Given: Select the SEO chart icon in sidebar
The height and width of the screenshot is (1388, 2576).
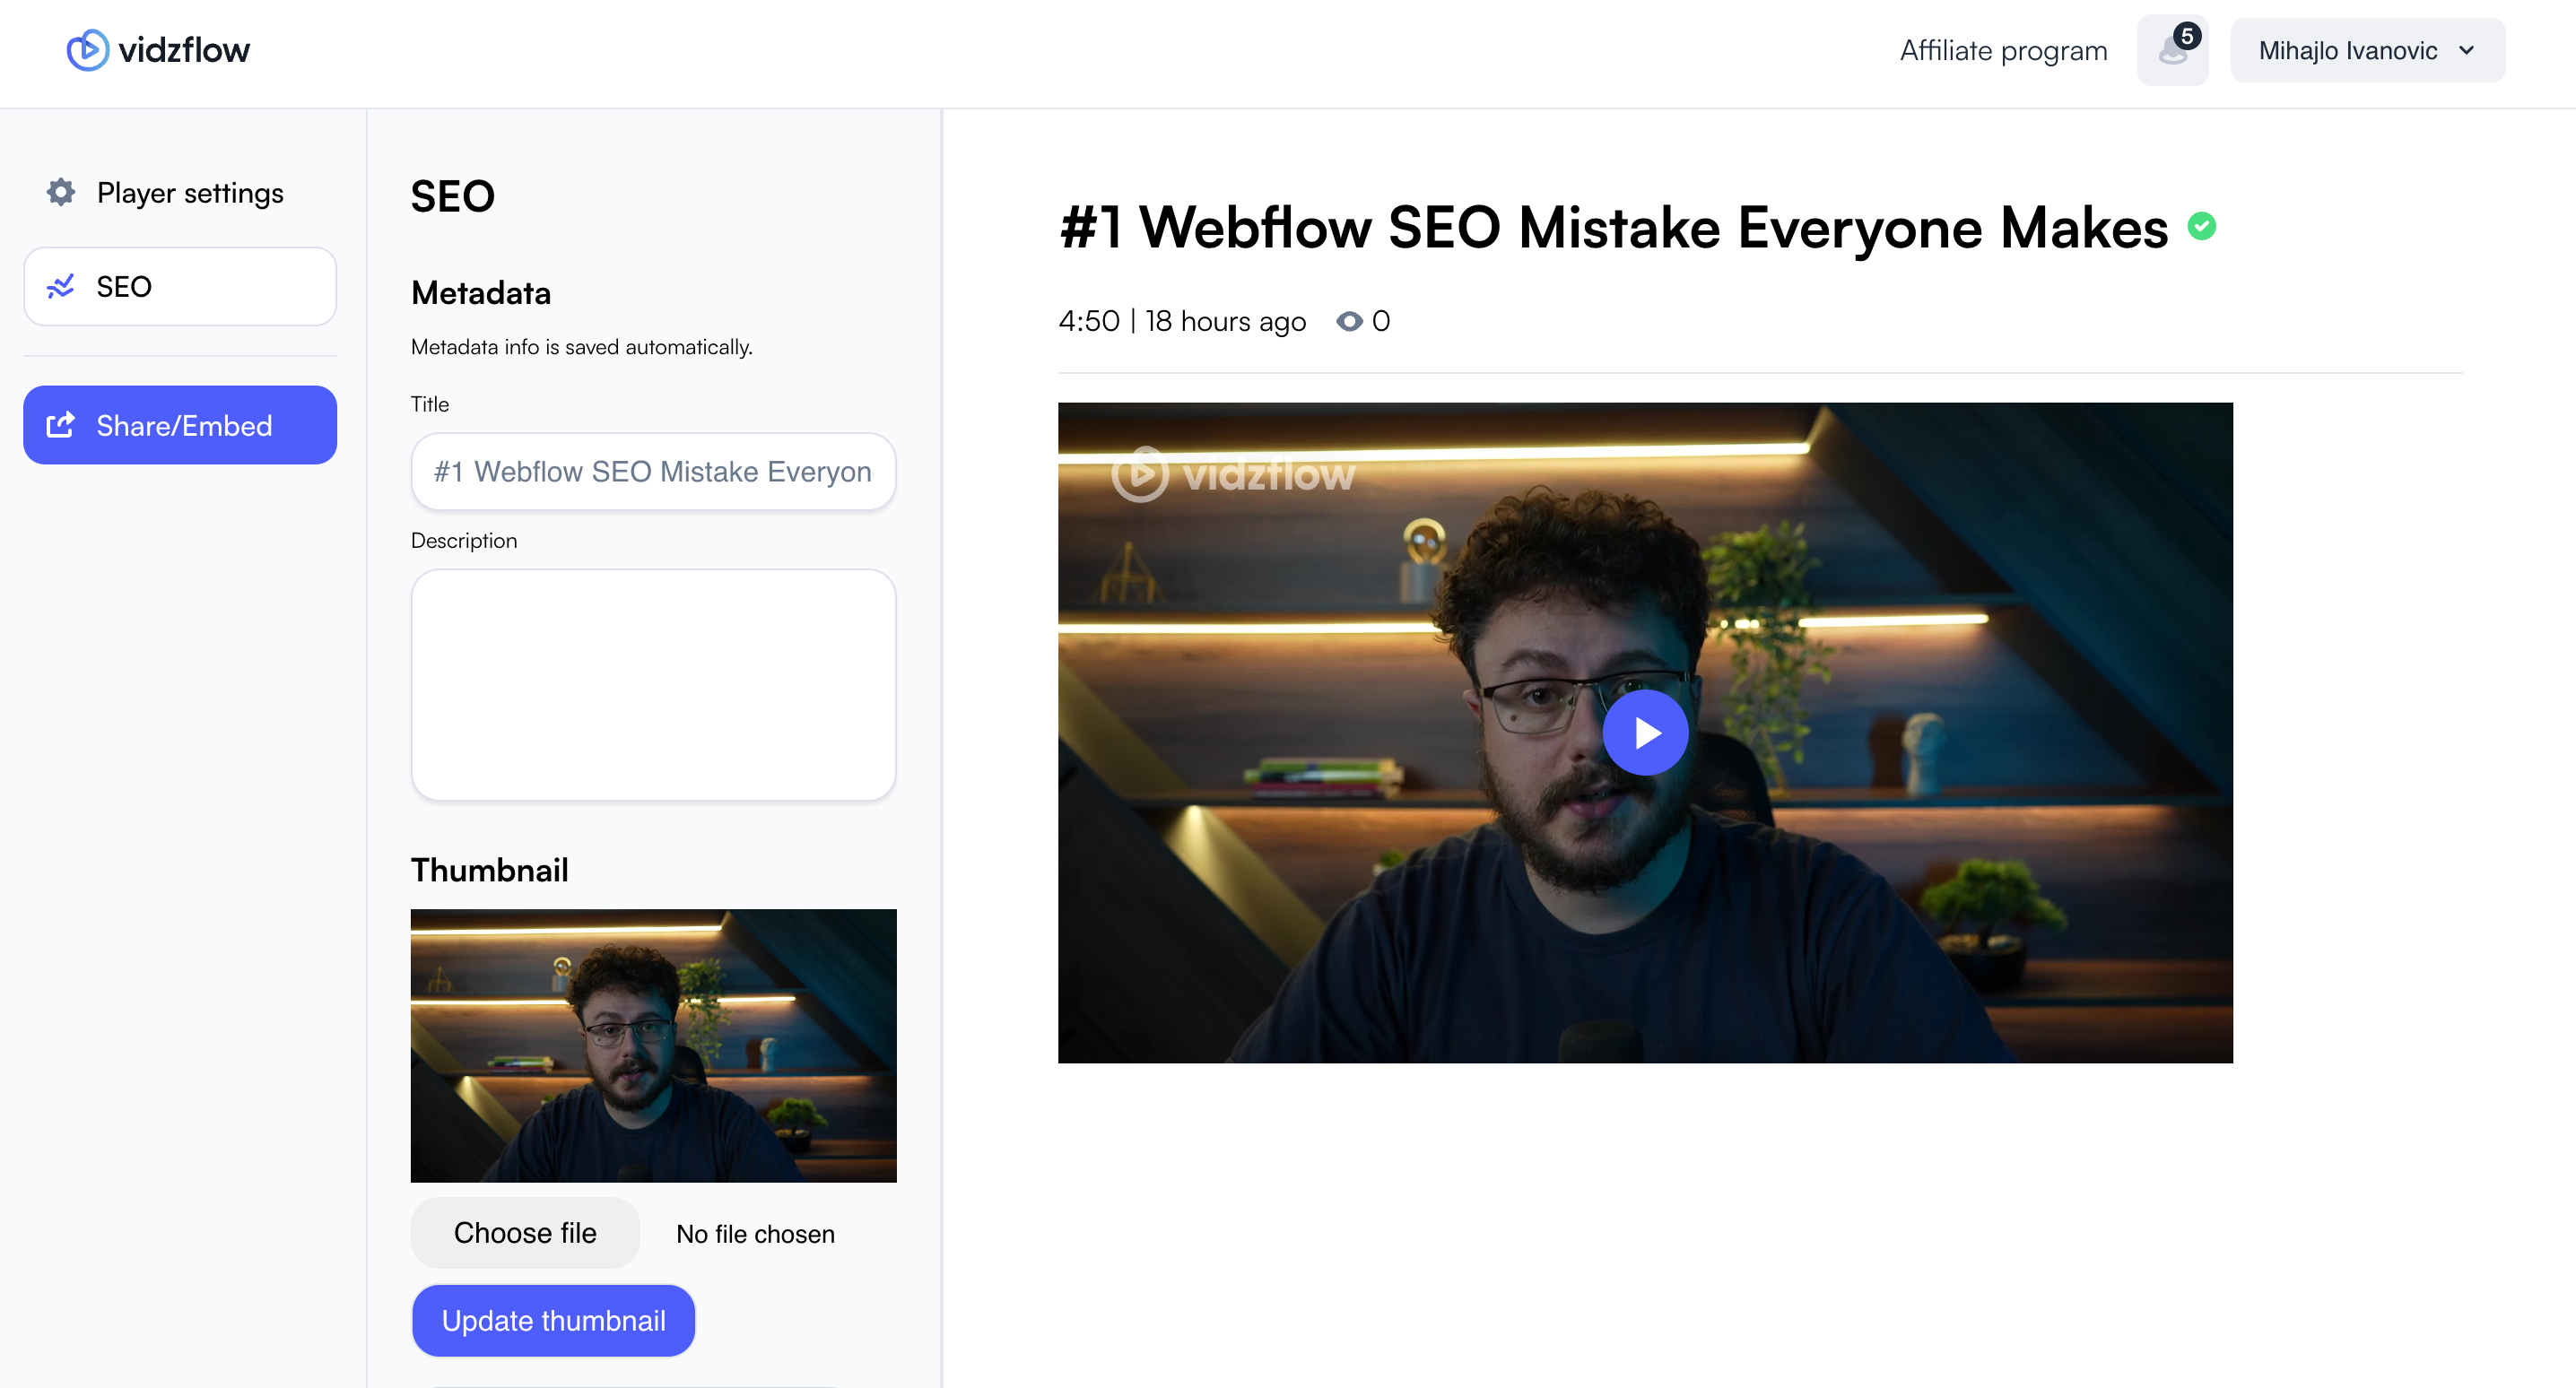Looking at the screenshot, I should coord(61,286).
